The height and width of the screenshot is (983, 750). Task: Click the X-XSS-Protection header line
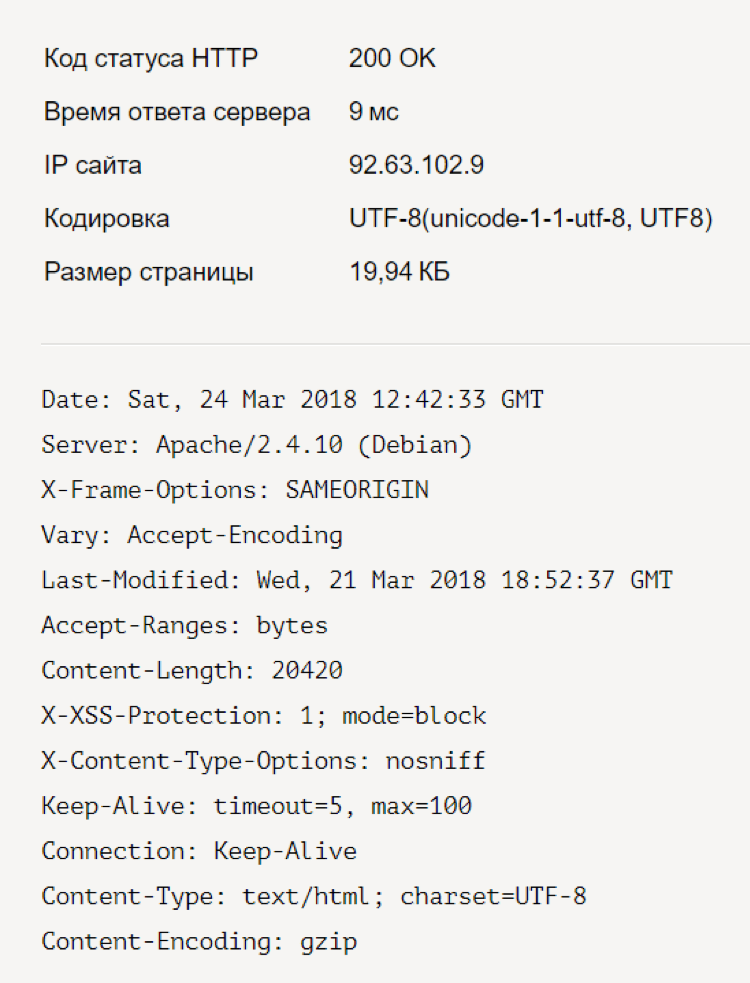coord(264,716)
